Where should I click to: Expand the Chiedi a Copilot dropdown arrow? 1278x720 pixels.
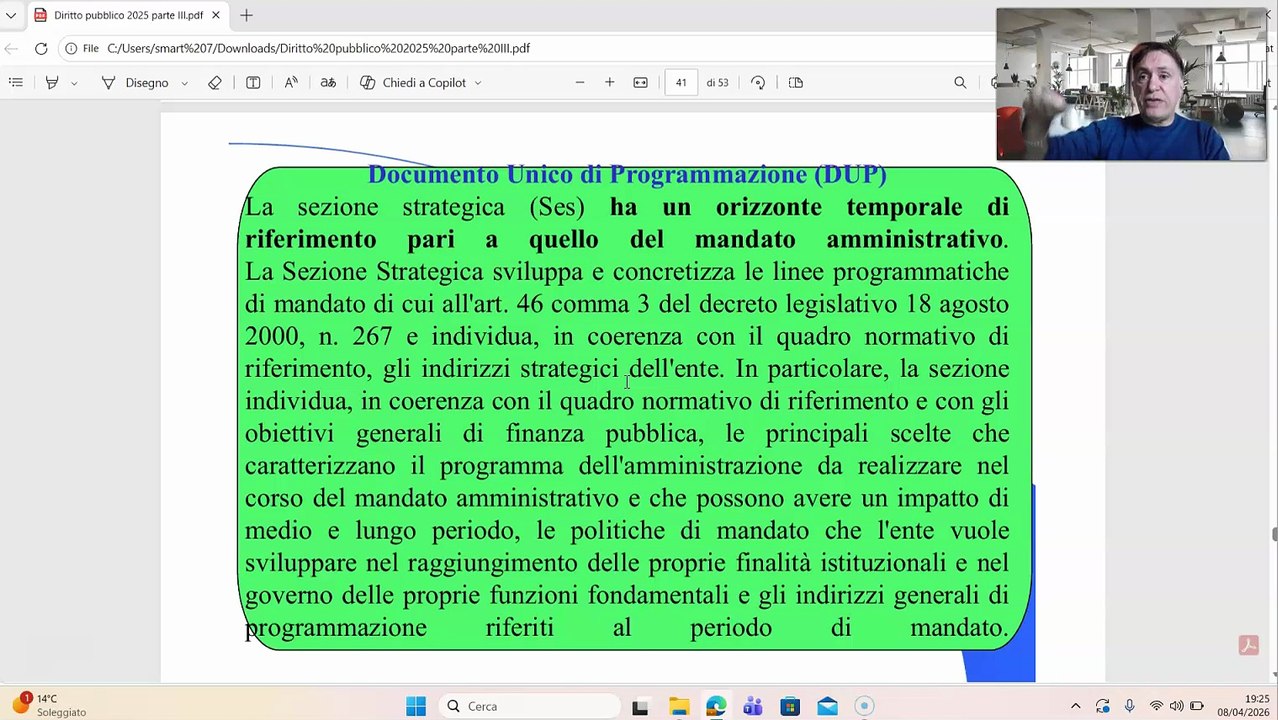point(478,83)
